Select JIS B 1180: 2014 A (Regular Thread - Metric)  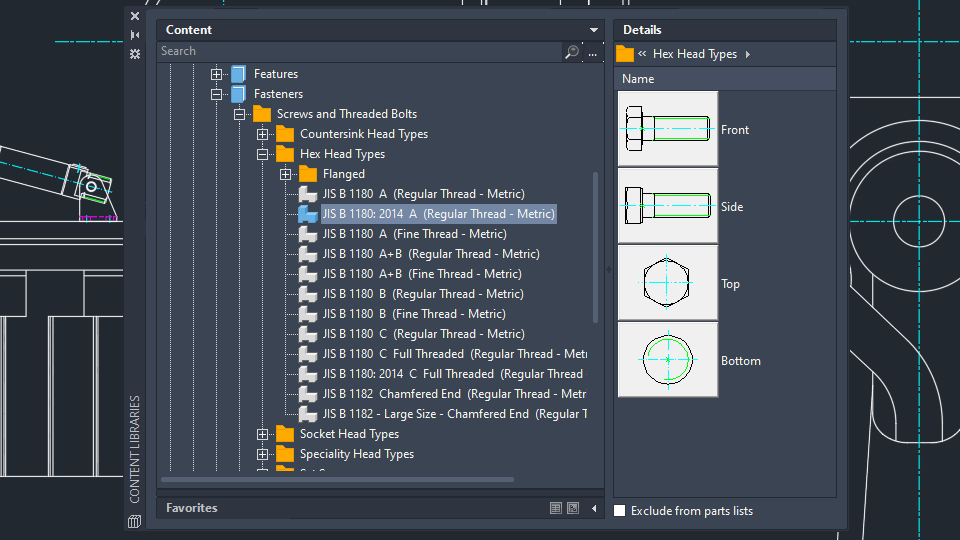pos(438,214)
